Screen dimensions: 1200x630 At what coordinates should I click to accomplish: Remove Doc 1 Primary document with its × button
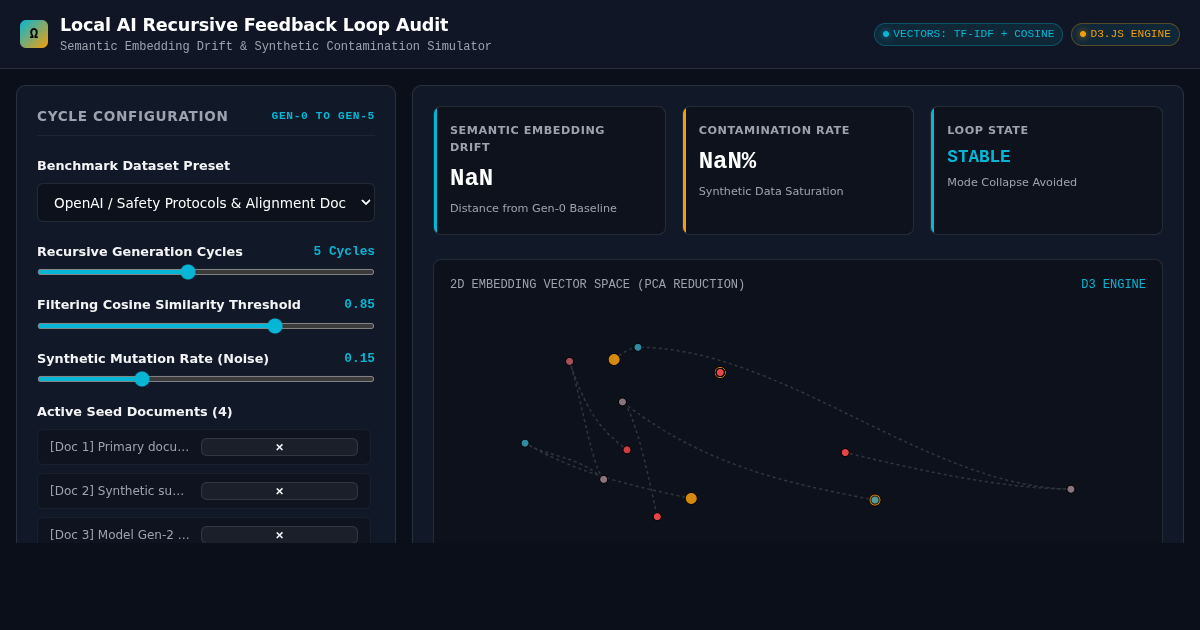279,447
